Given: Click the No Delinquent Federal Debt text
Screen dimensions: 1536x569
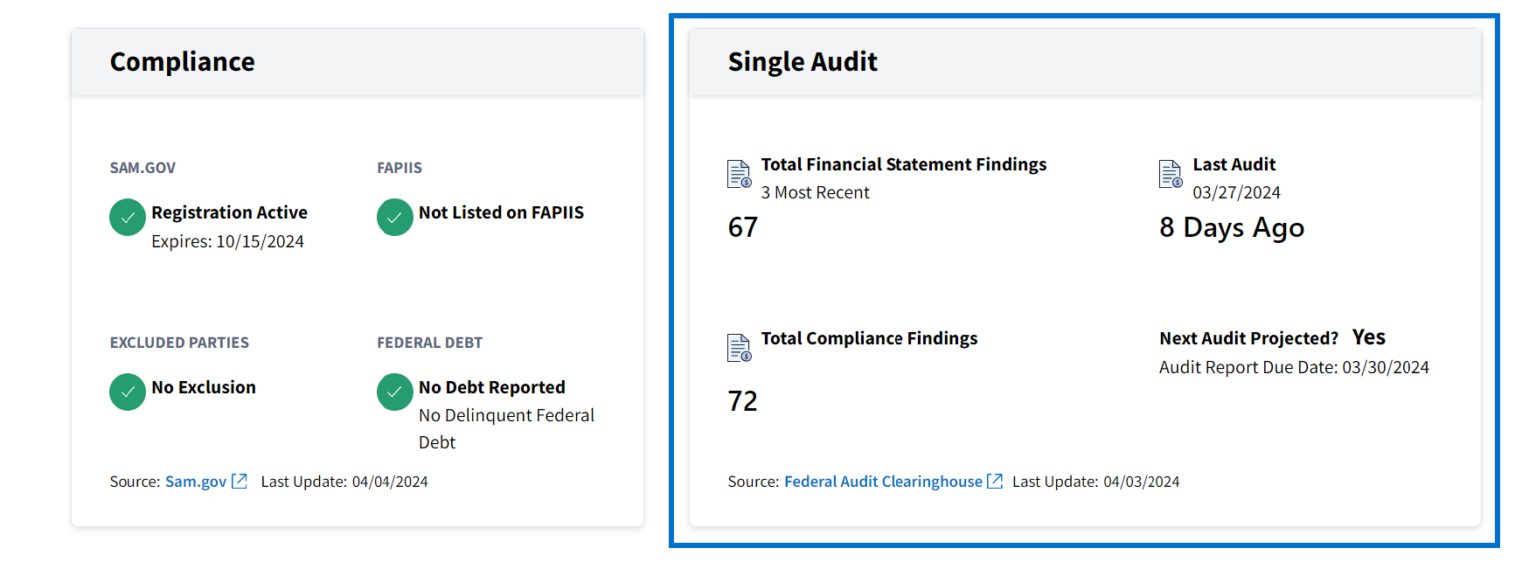Looking at the screenshot, I should (x=506, y=428).
